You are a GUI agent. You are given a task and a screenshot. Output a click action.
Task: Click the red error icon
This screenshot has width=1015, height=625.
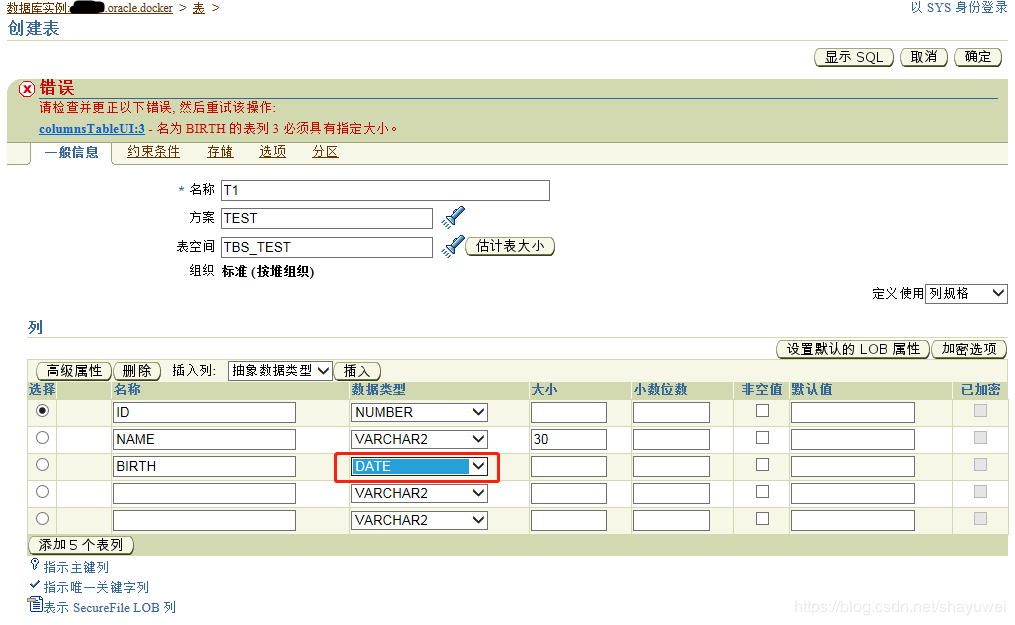pos(27,89)
